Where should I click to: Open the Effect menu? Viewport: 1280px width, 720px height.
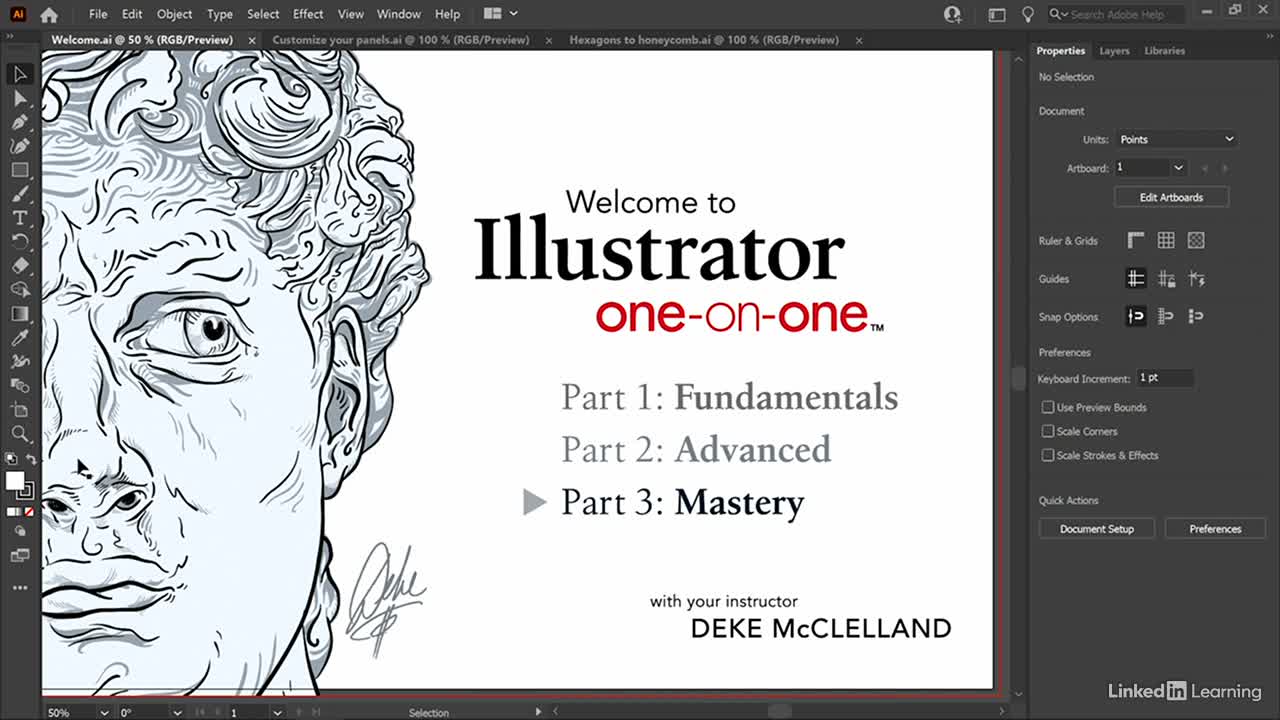pyautogui.click(x=308, y=14)
